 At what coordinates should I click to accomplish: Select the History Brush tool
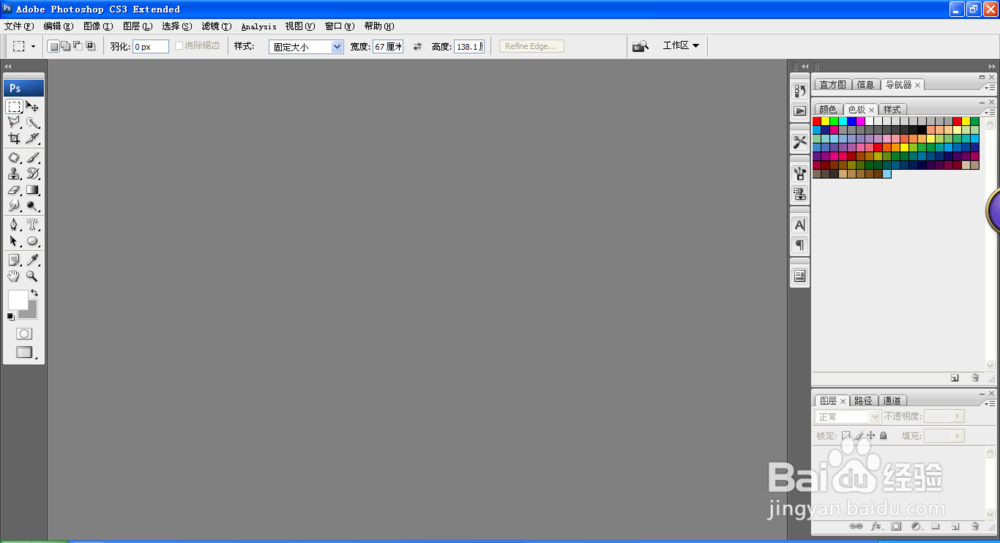pyautogui.click(x=33, y=174)
